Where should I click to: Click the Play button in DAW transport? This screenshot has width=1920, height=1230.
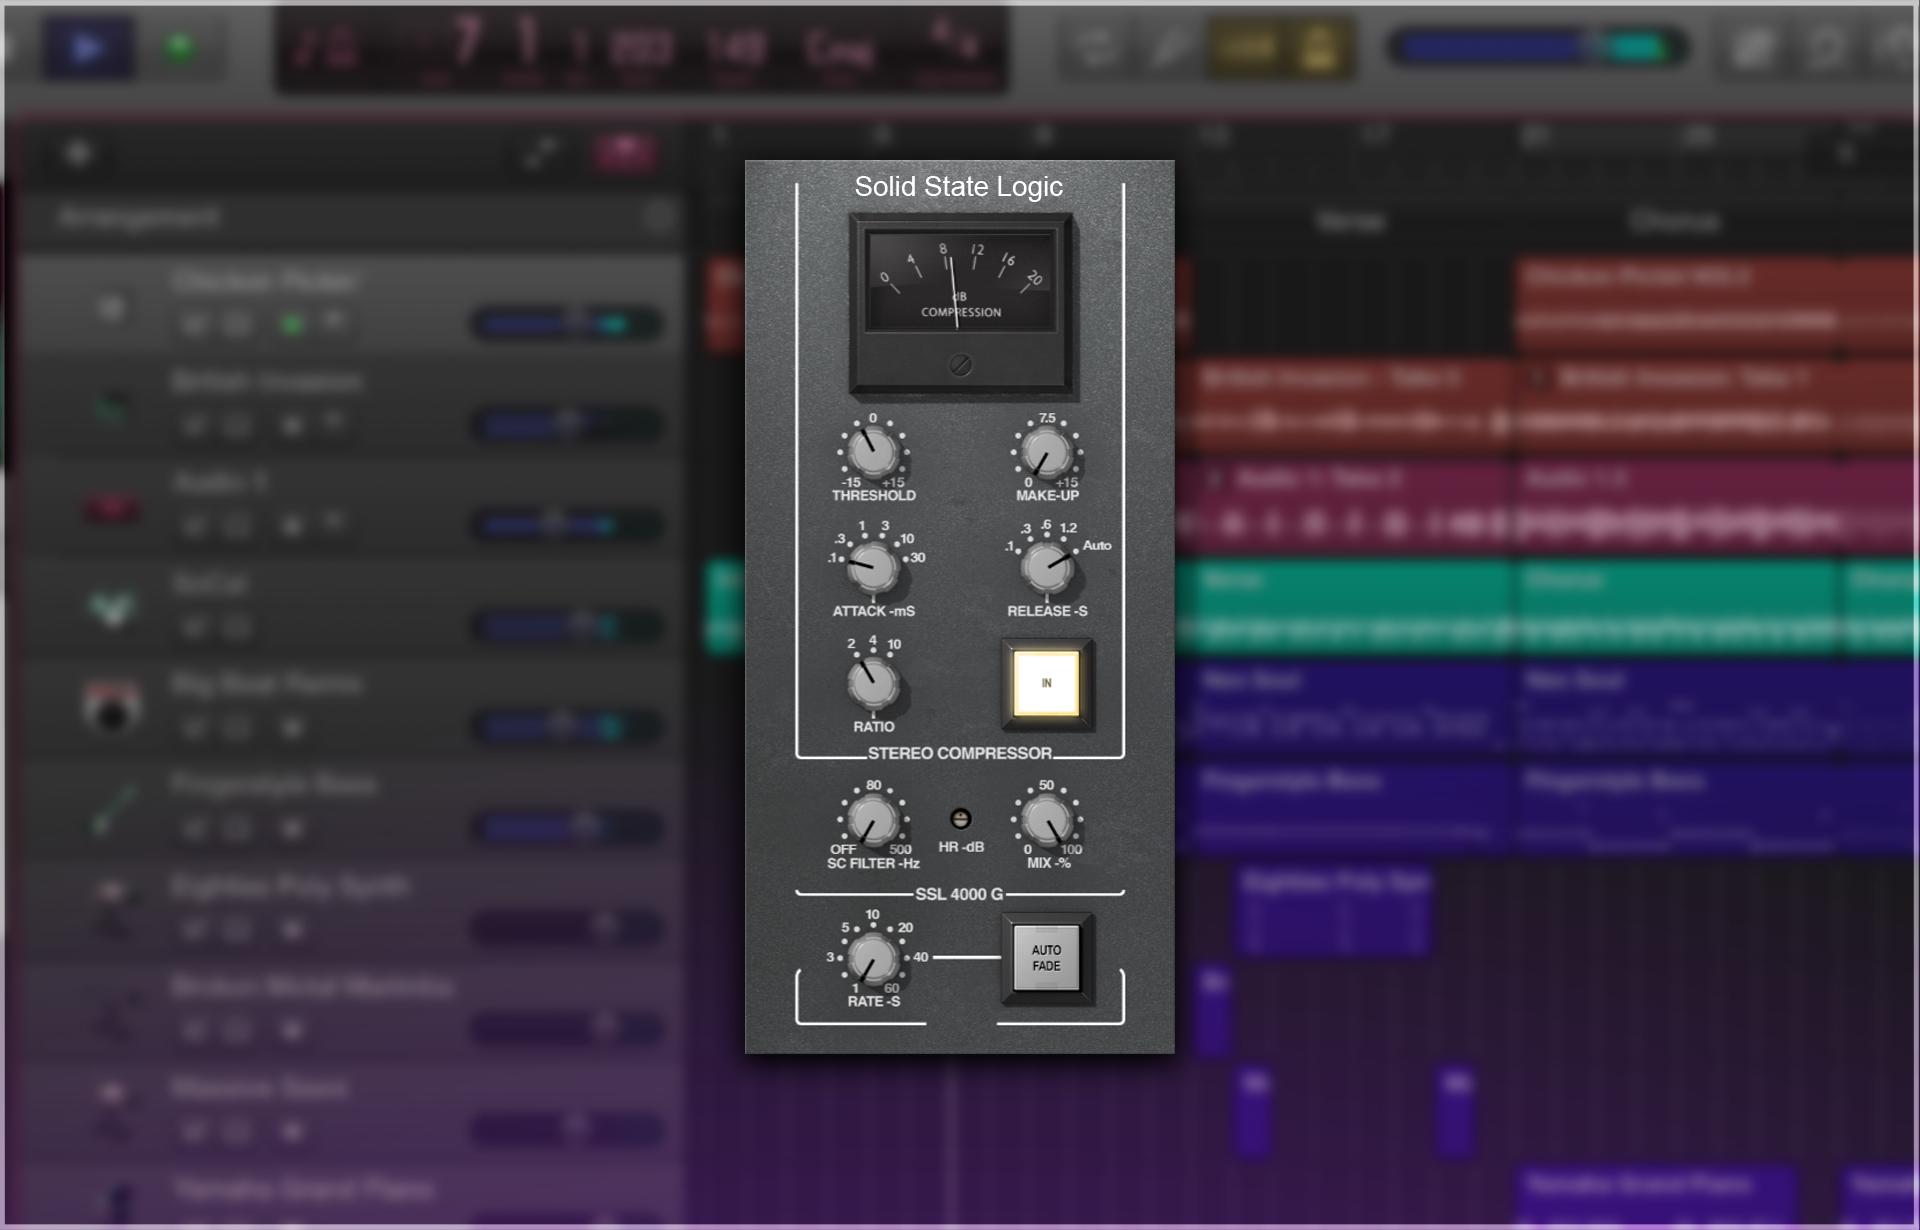88,48
